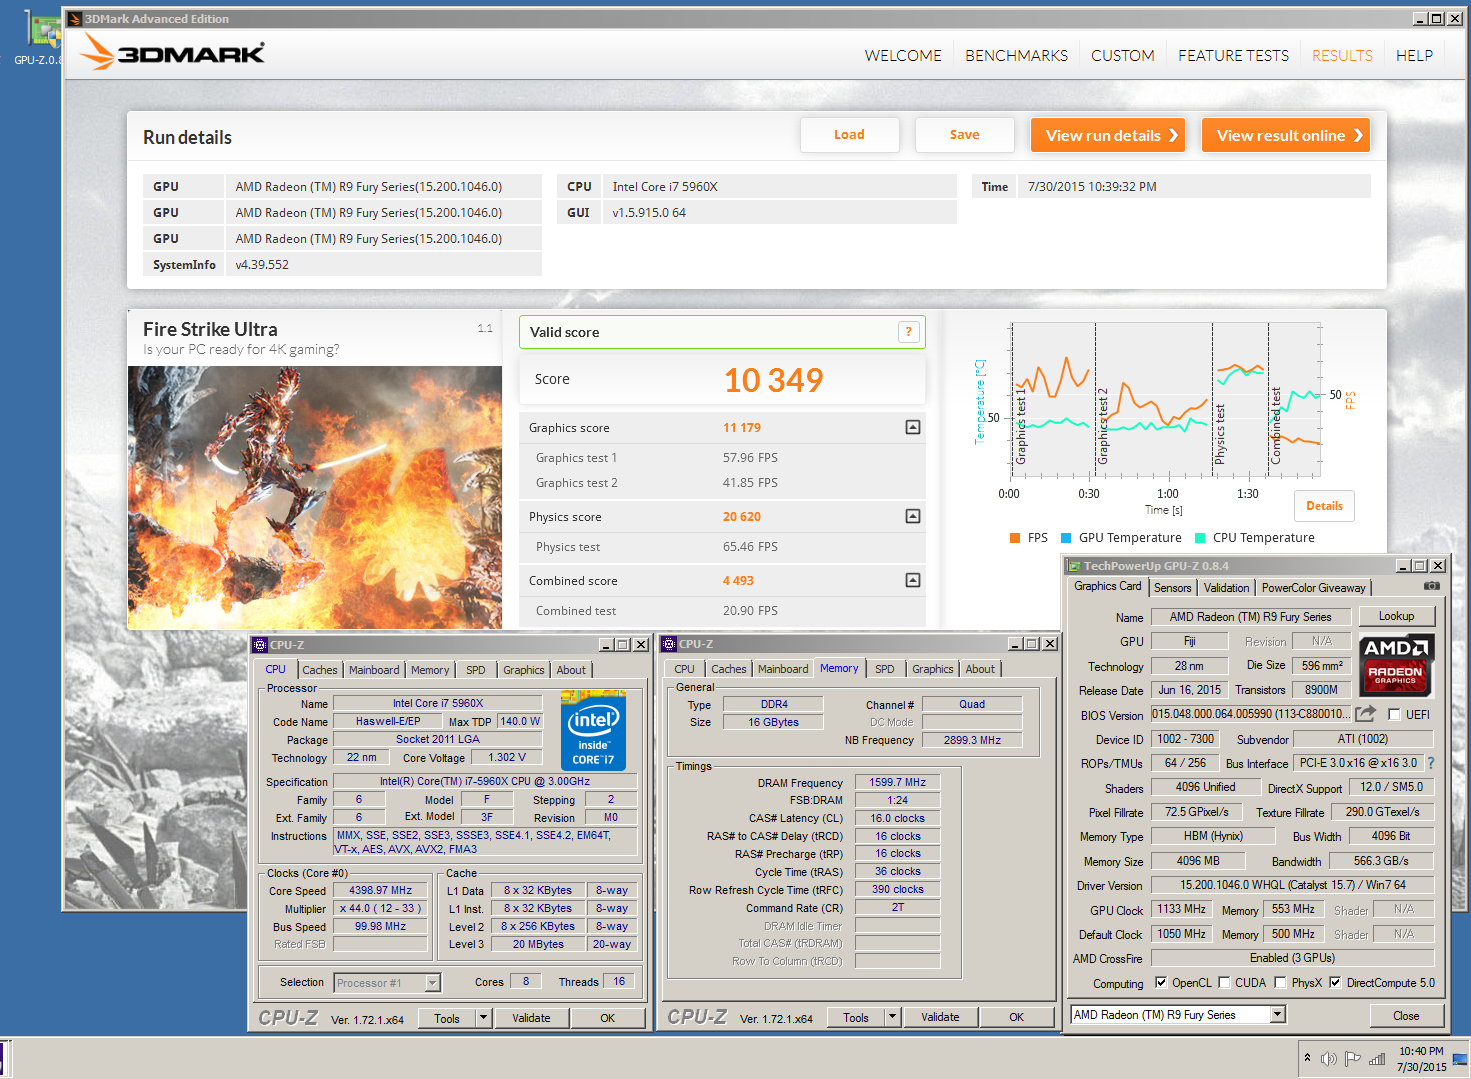Toggle the UEFI checkbox in GPU-Z
Image resolution: width=1471 pixels, height=1079 pixels.
[x=1394, y=714]
